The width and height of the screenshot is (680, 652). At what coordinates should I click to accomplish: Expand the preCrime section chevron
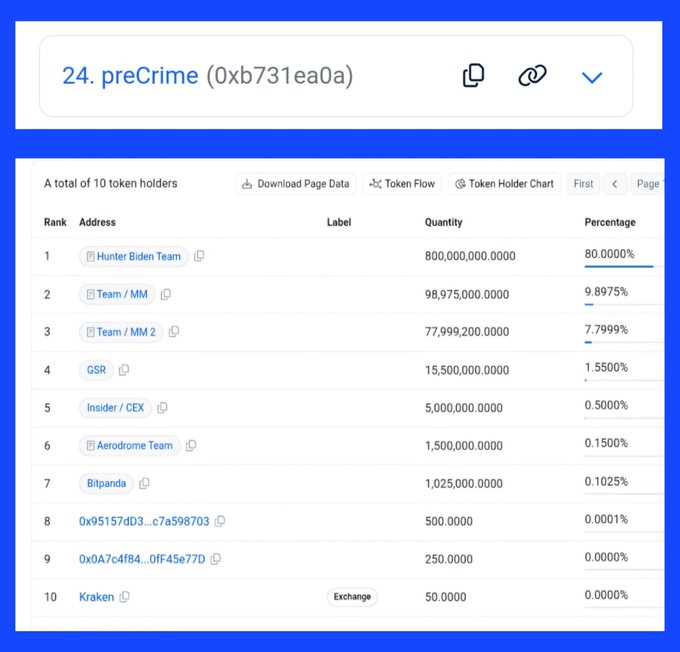click(592, 77)
